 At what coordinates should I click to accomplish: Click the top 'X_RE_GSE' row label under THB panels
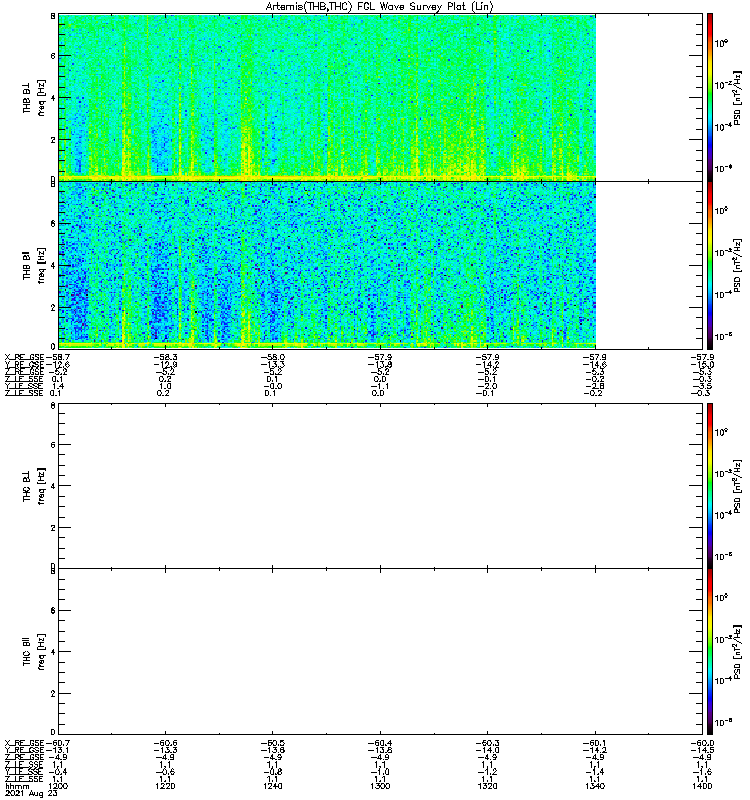[x=24, y=357]
